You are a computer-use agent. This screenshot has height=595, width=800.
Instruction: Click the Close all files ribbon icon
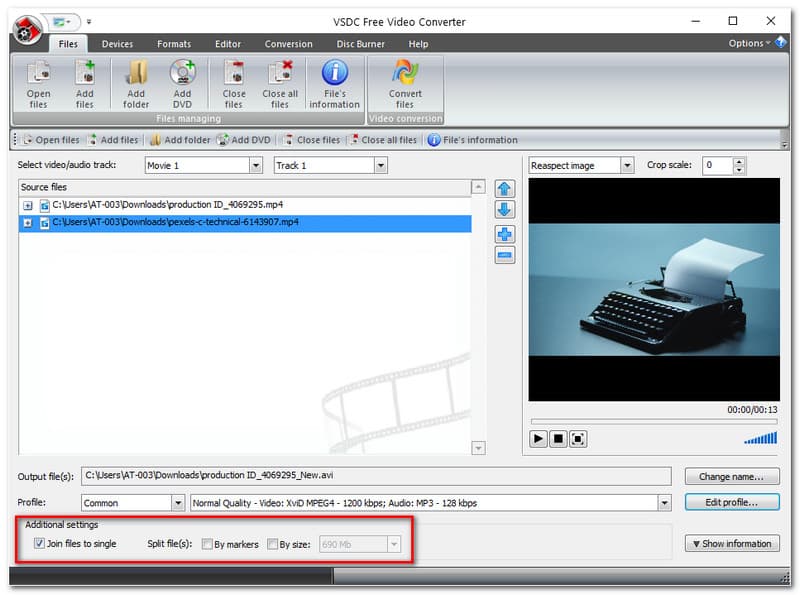(x=280, y=84)
